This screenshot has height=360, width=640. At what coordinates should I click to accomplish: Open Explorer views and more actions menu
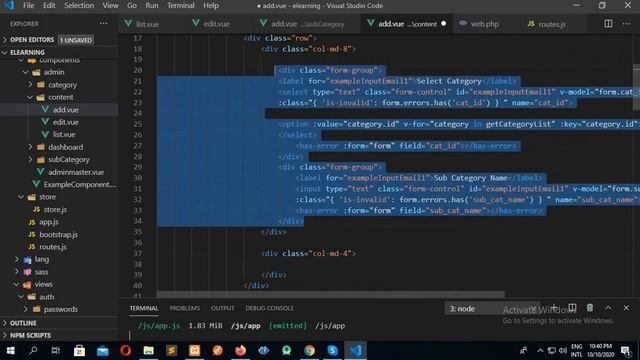[104, 24]
